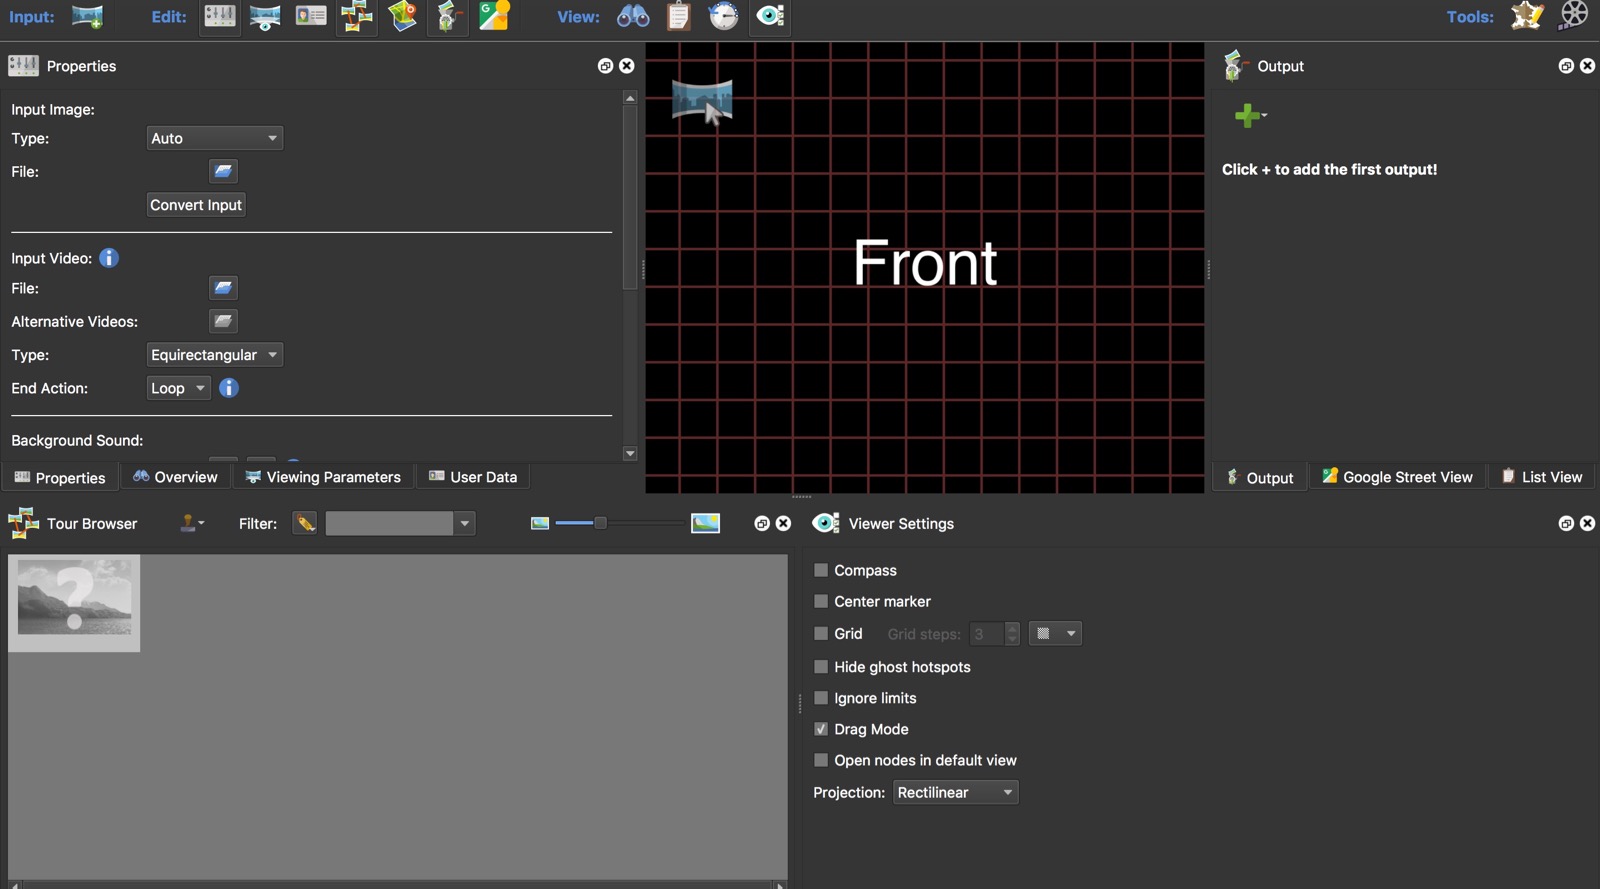
Task: Enable the Compass checkbox
Action: pos(821,570)
